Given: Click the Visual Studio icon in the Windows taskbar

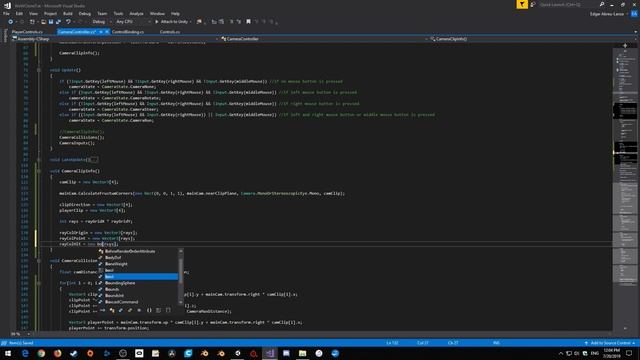Looking at the screenshot, I should pos(270,353).
